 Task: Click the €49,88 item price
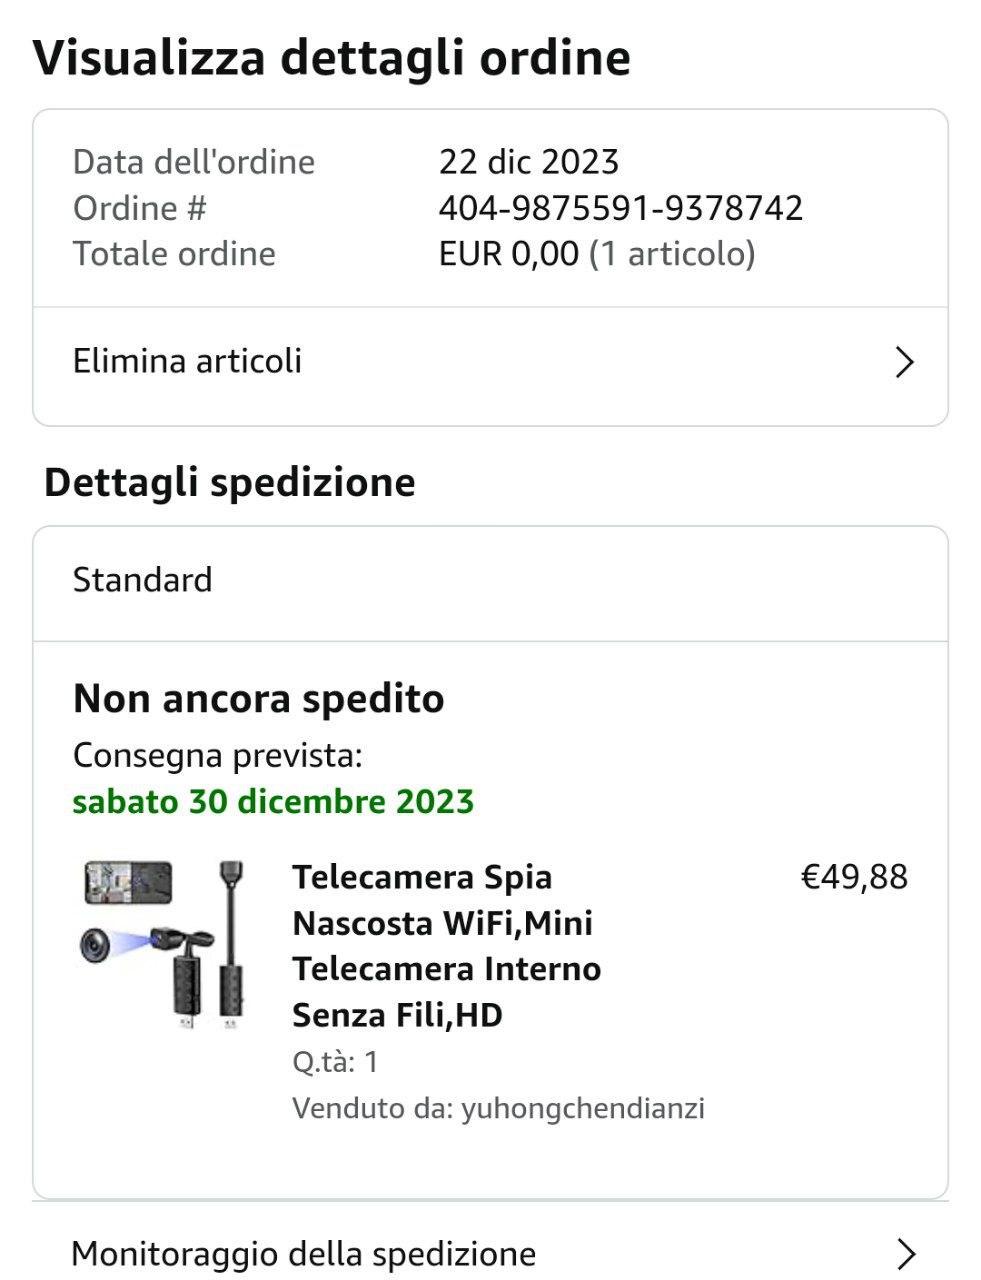[854, 877]
